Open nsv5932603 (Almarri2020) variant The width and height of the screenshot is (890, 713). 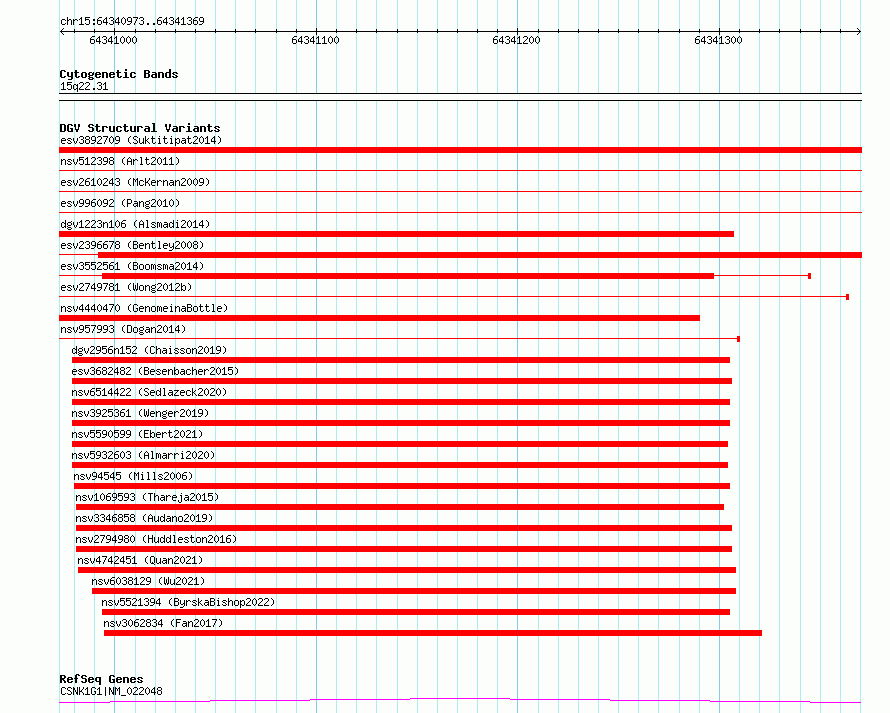pyautogui.click(x=143, y=455)
